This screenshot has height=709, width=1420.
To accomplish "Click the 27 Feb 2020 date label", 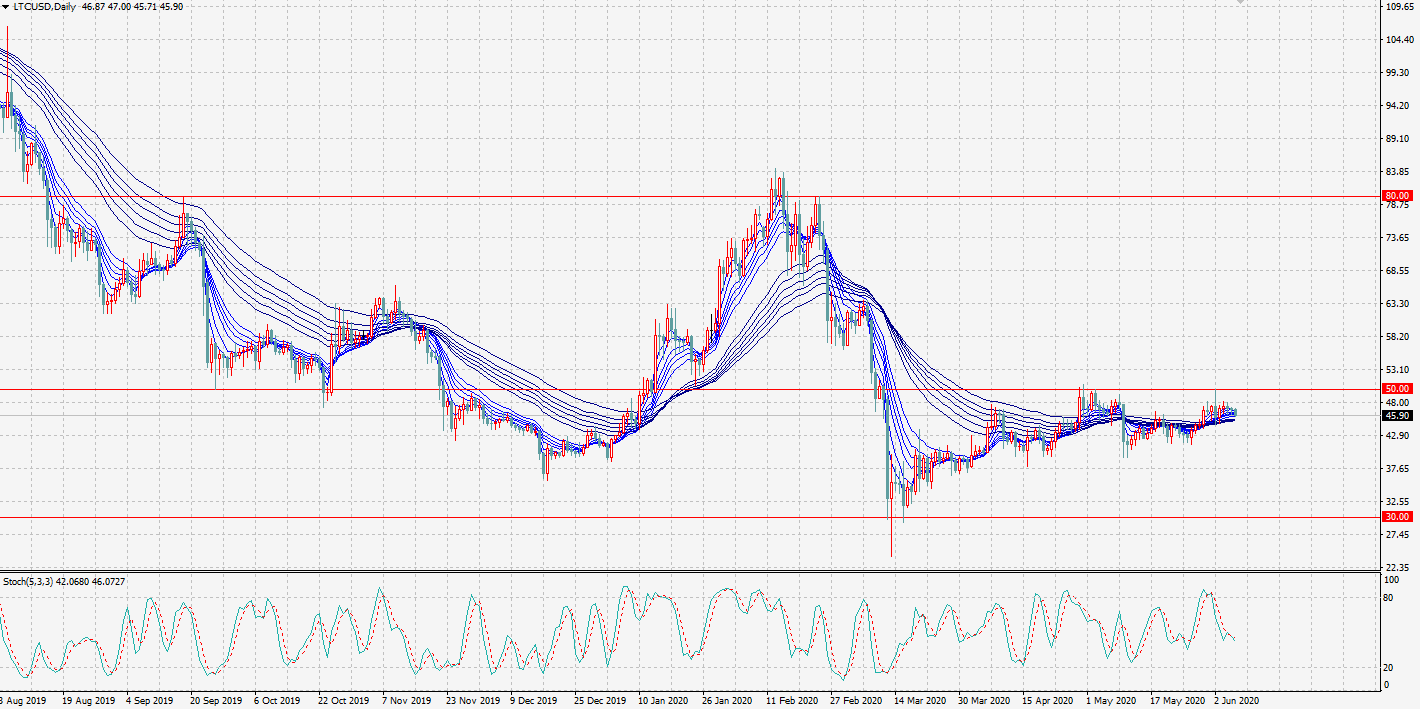I will pos(855,700).
